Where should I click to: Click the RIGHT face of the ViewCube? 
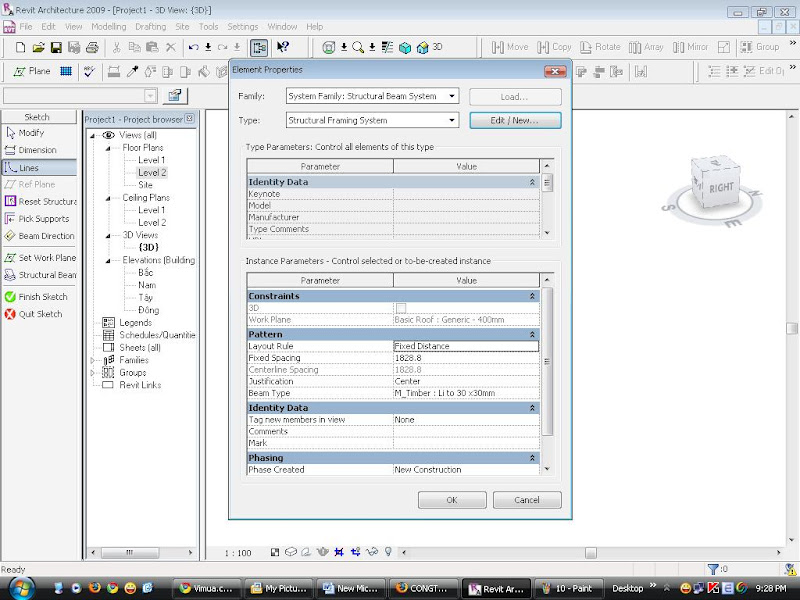[x=720, y=188]
